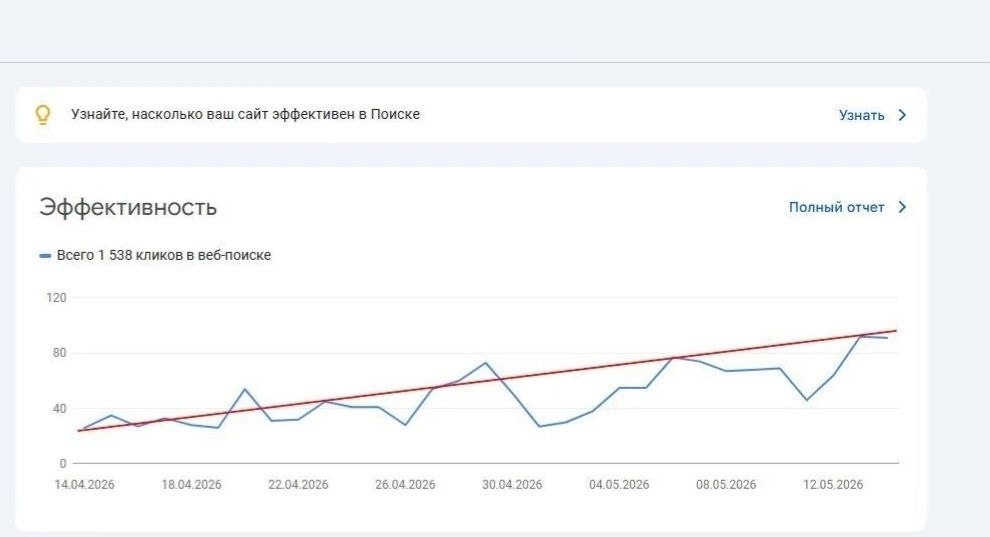Screen dimensions: 990x537
Task: Click date label 14.04.2026
Action: [x=85, y=485]
